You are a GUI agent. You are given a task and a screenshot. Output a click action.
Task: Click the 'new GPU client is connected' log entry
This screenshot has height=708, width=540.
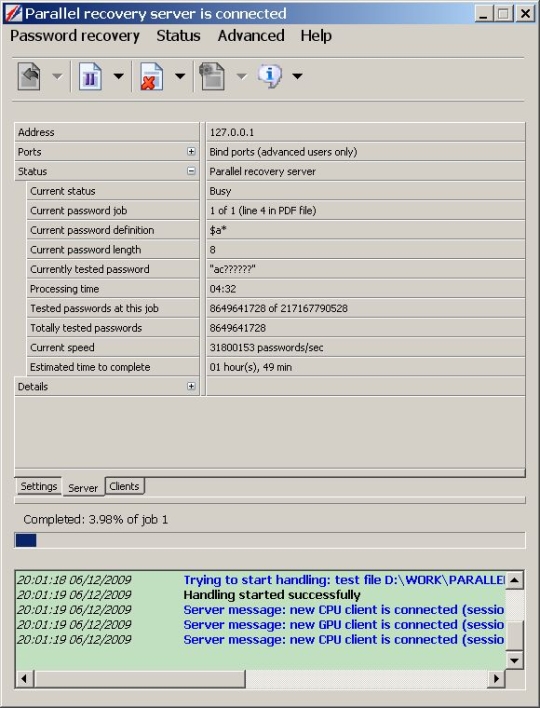344,624
